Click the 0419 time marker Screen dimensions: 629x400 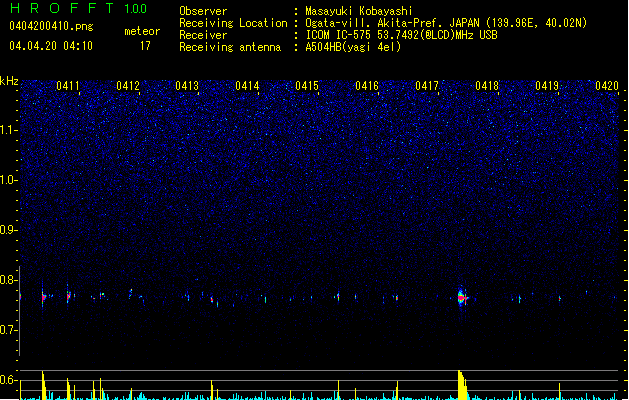click(x=547, y=86)
